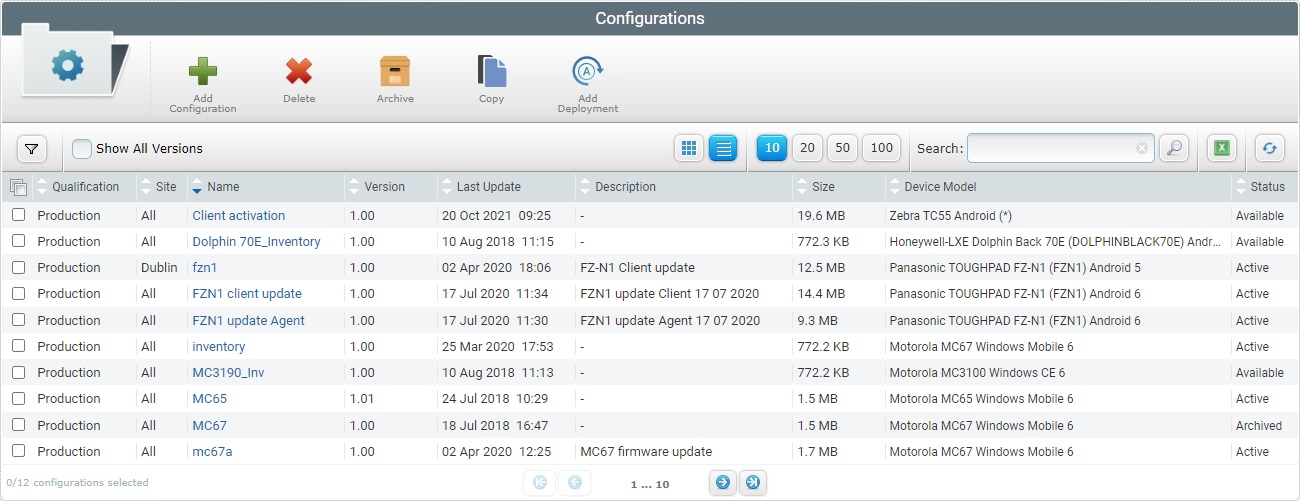This screenshot has width=1300, height=501.
Task: Clear the search field using x icon
Action: pyautogui.click(x=1142, y=148)
